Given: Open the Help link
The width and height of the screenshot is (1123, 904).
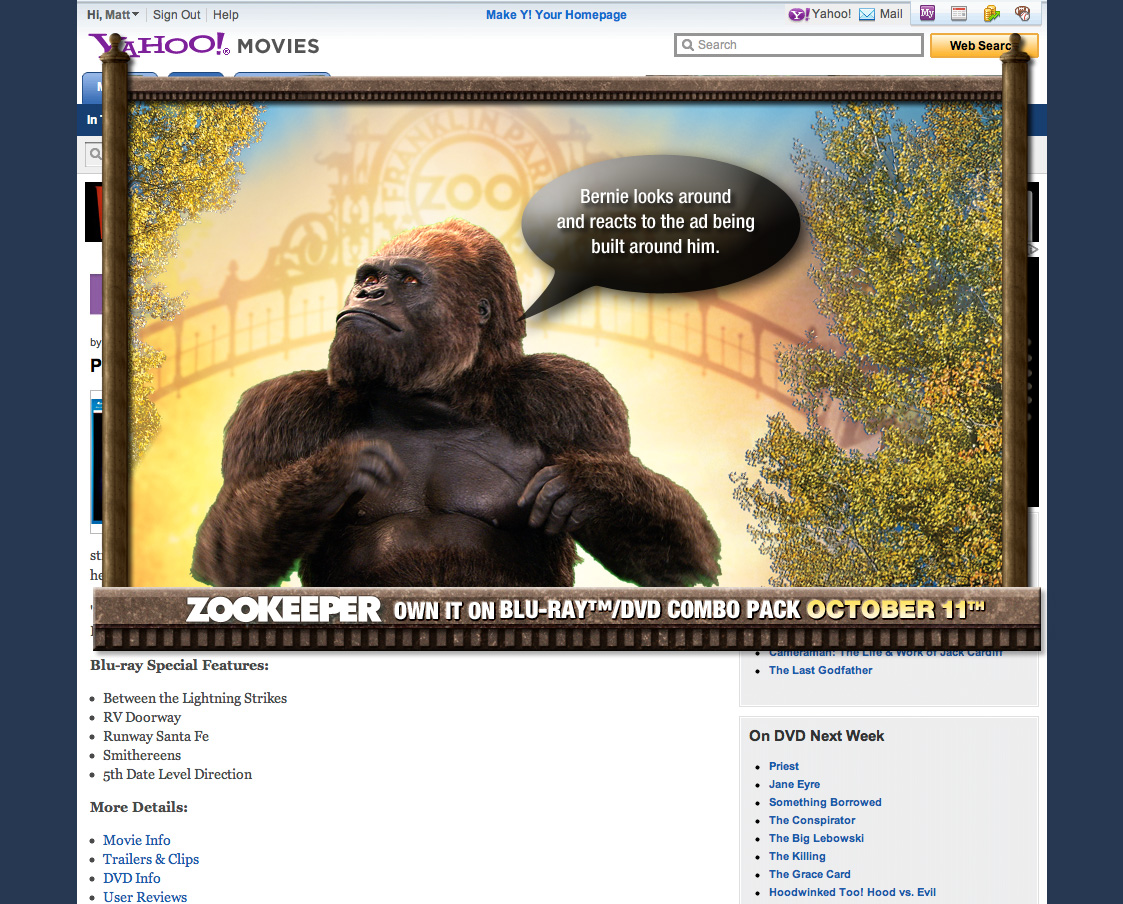Looking at the screenshot, I should point(226,14).
